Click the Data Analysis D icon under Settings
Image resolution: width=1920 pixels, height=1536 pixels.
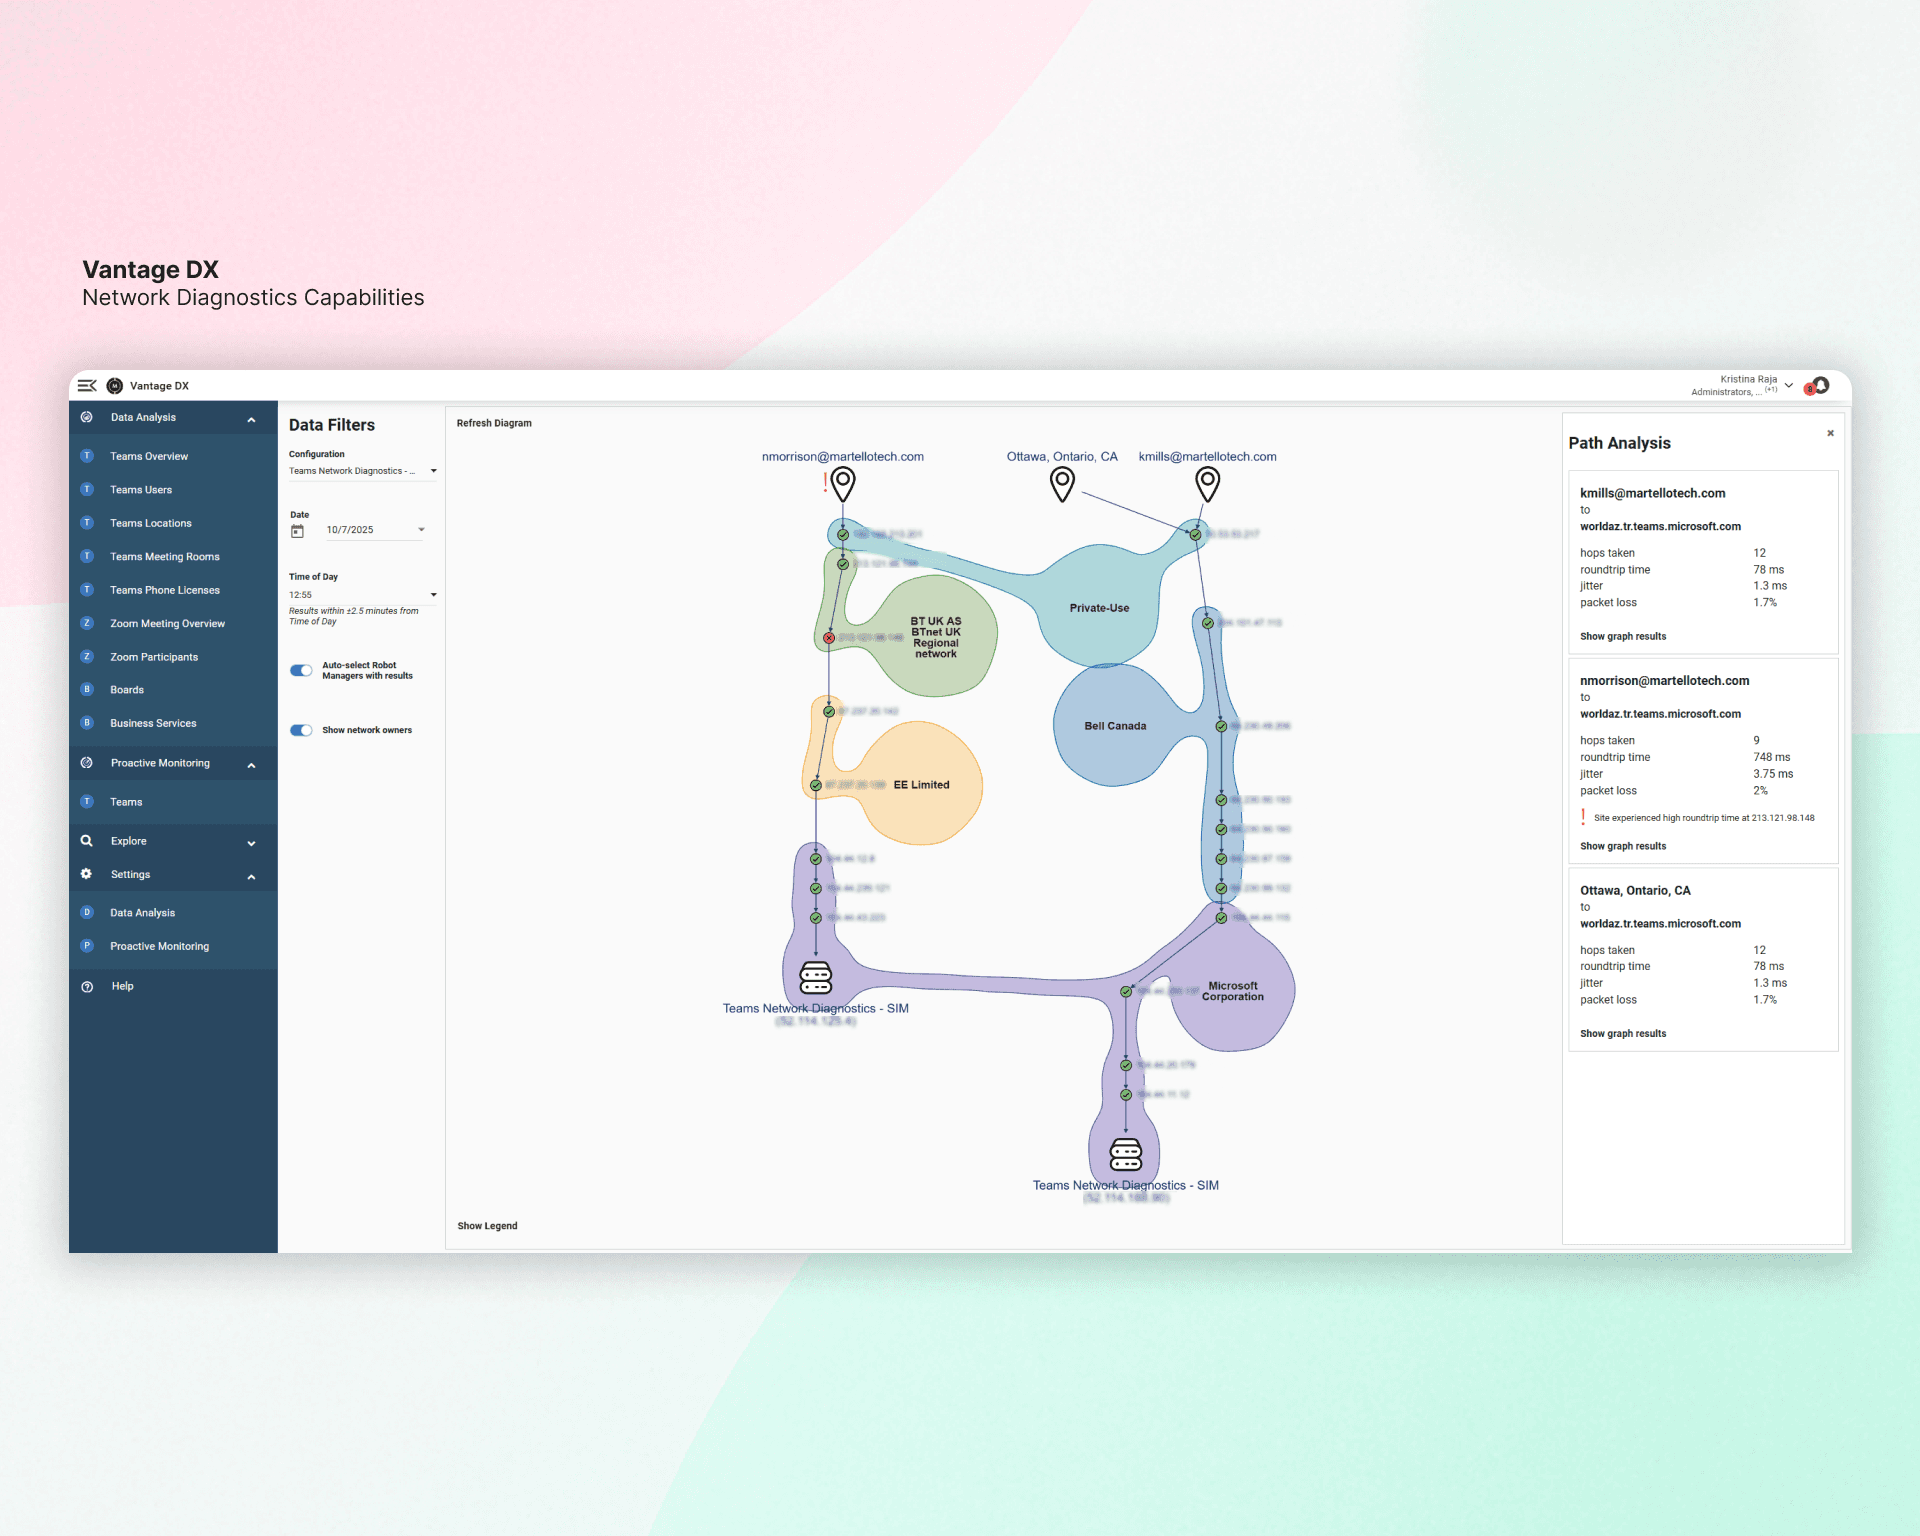(x=87, y=913)
